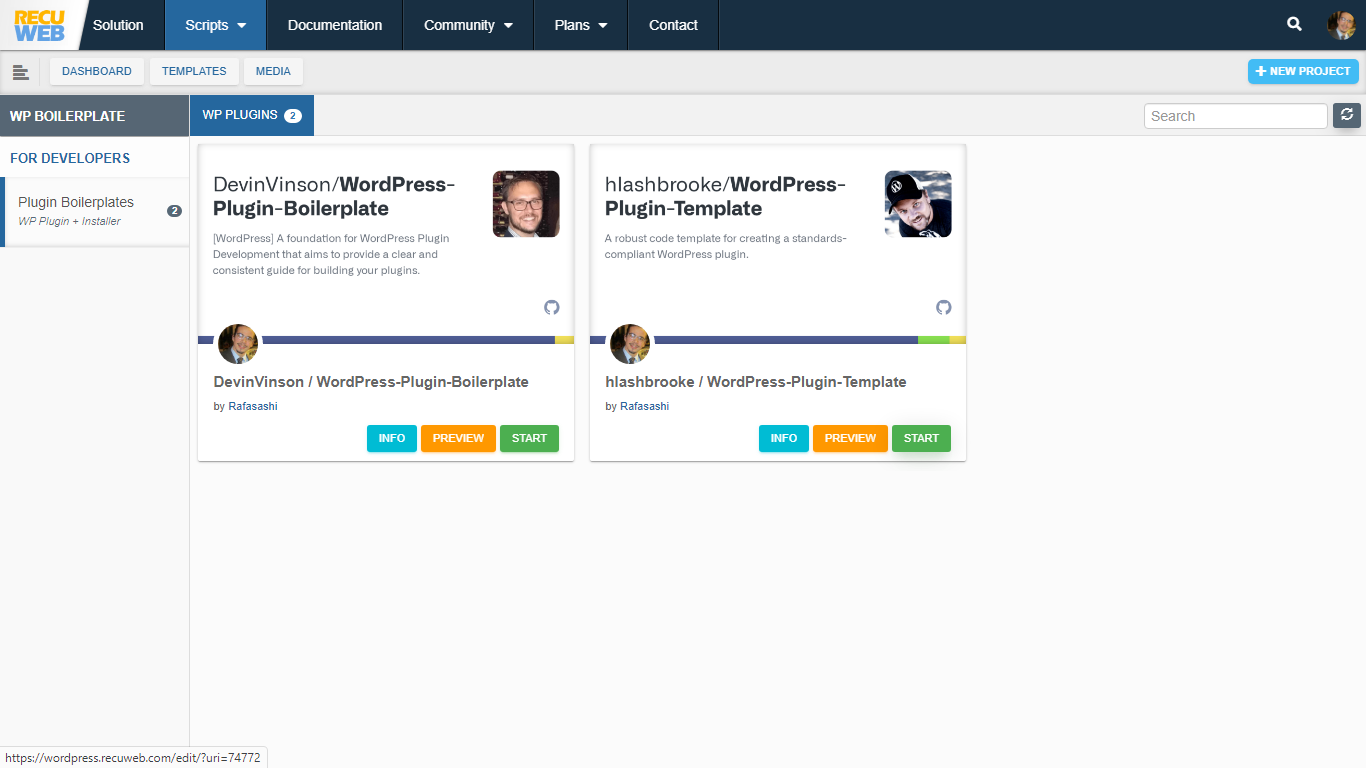Toggle the sidebar with the lines icon
Viewport: 1366px width, 768px height.
click(20, 72)
